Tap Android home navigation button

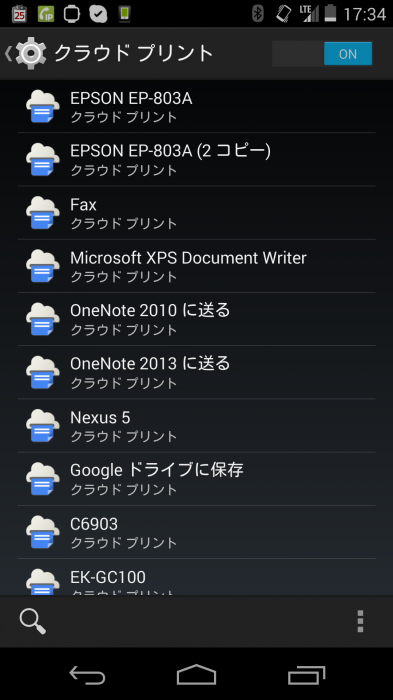(x=196, y=674)
